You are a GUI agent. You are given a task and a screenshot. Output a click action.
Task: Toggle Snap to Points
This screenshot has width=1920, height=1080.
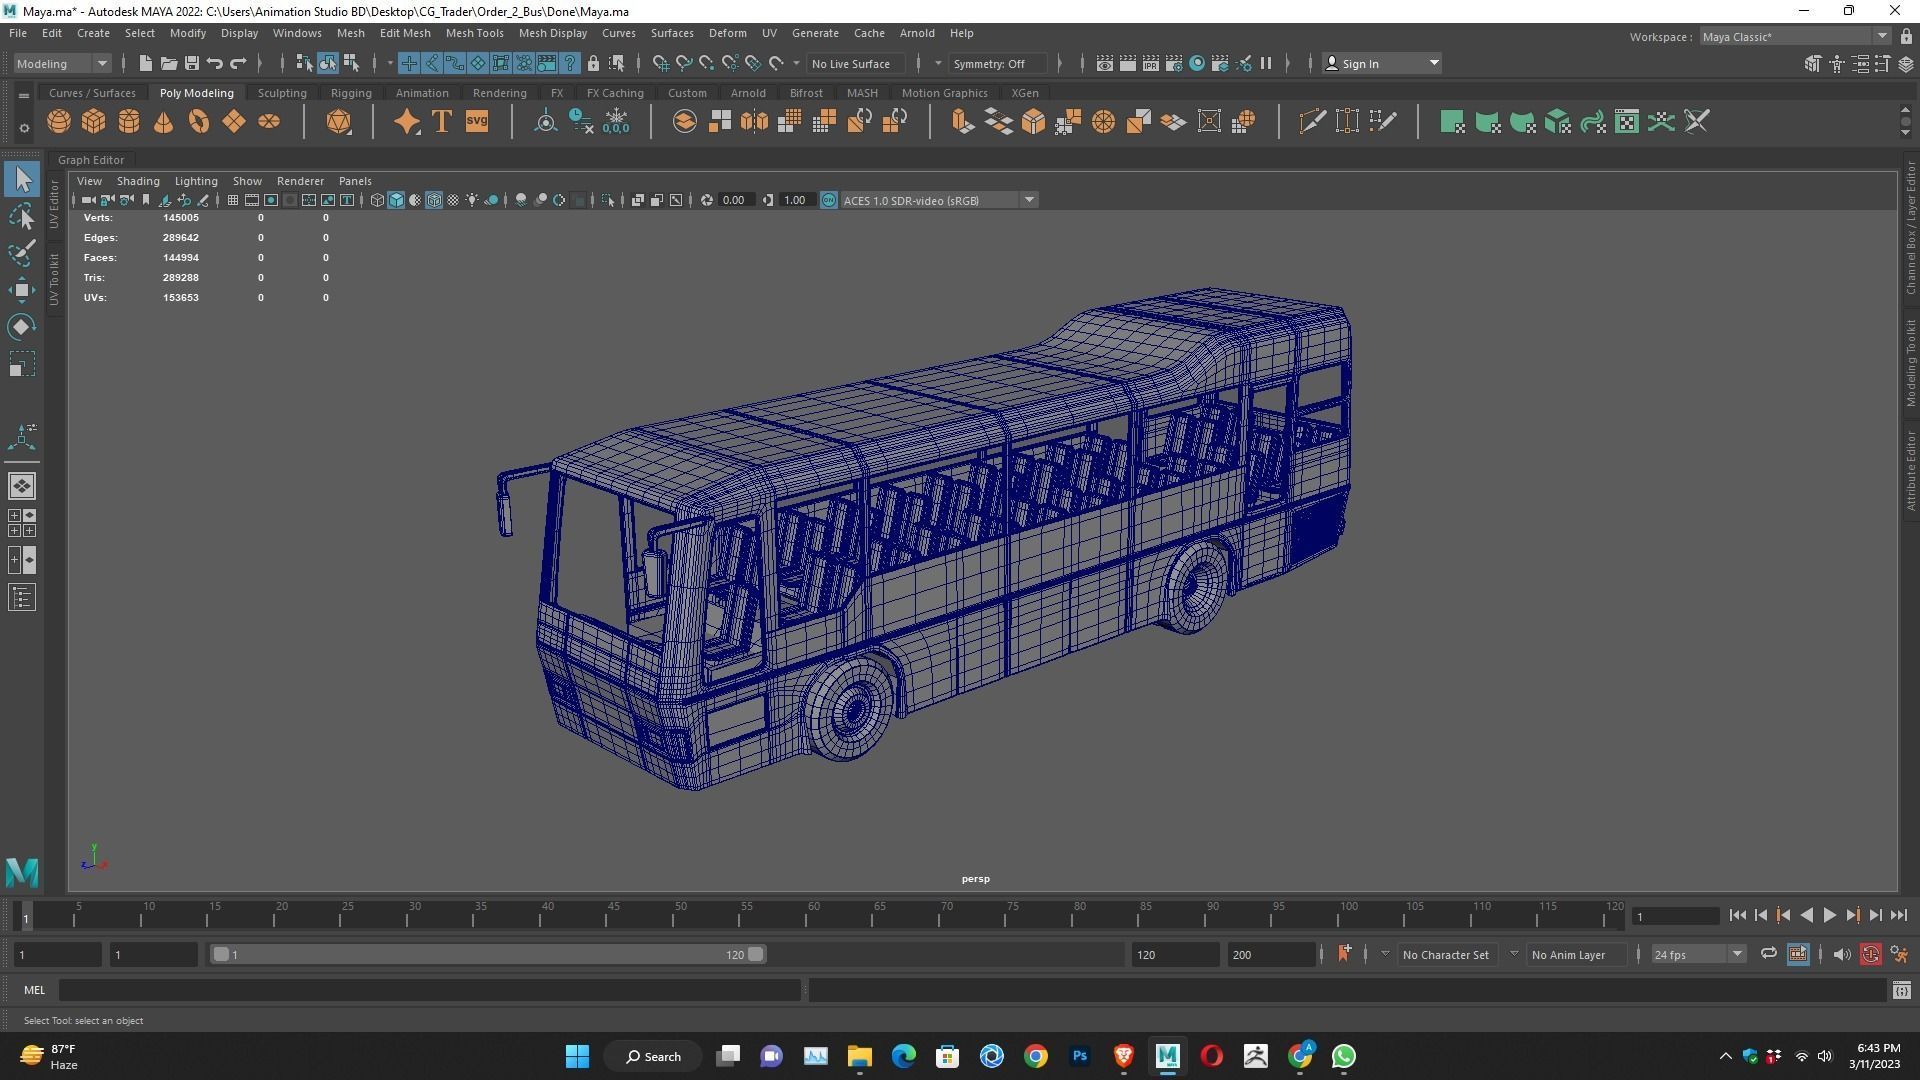(x=707, y=63)
